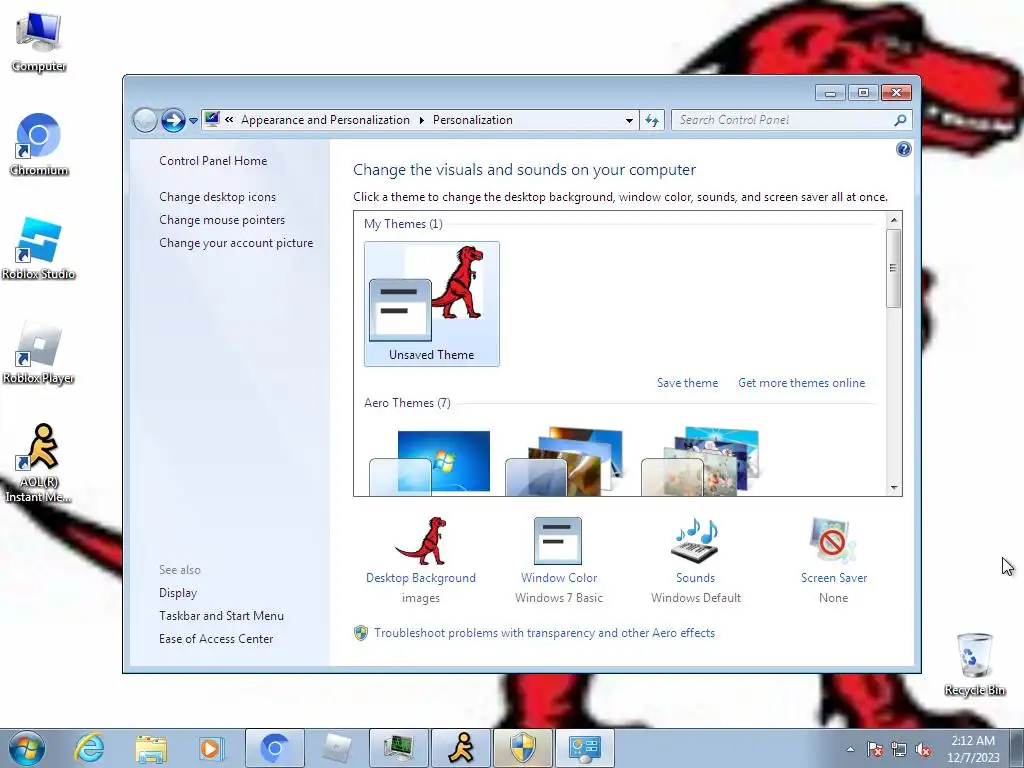
Task: Click the Show desktop strip
Action: pos(1017,748)
